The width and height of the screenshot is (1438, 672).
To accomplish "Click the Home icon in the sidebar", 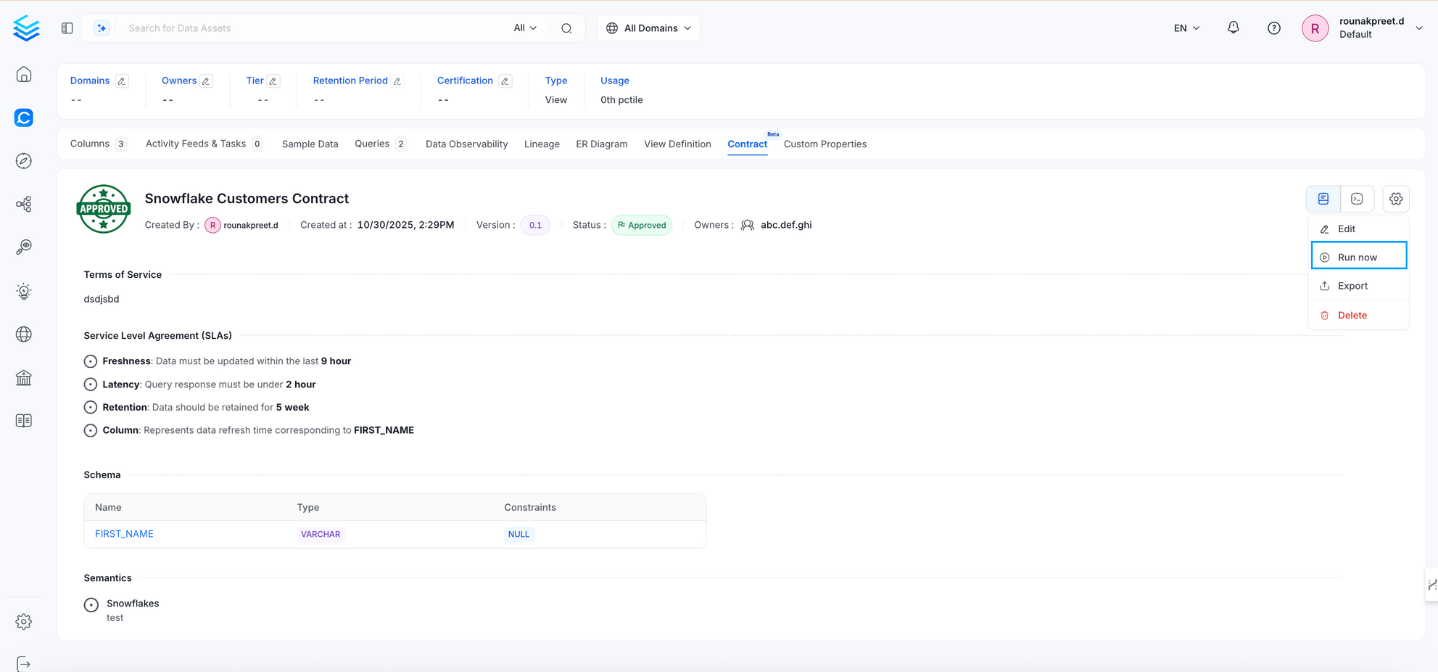I will (x=24, y=74).
